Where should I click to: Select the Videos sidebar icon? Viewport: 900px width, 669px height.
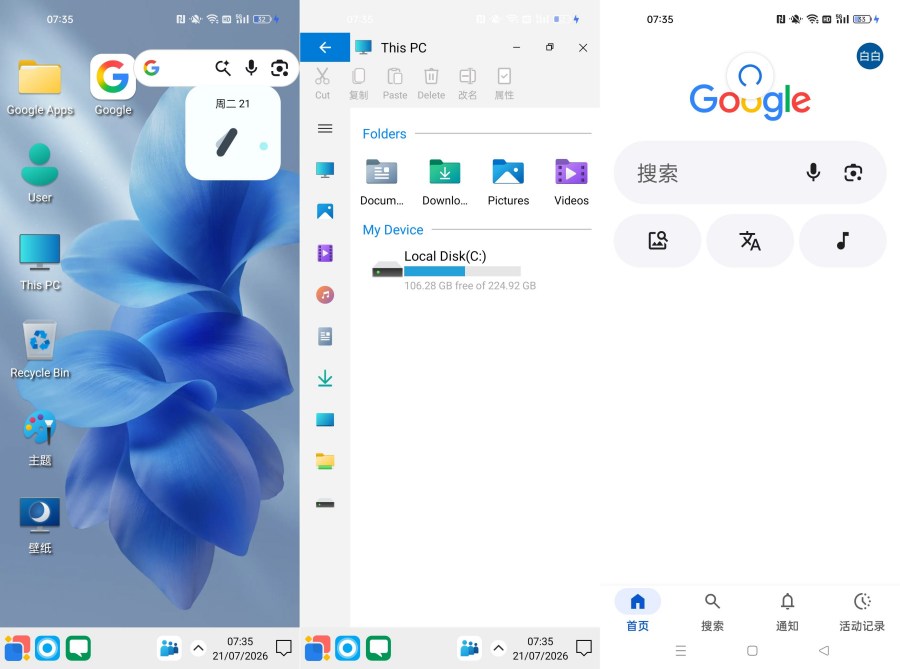(x=325, y=253)
